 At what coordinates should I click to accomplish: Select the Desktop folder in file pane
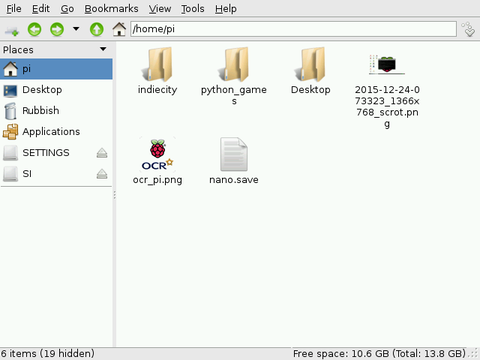(x=311, y=64)
